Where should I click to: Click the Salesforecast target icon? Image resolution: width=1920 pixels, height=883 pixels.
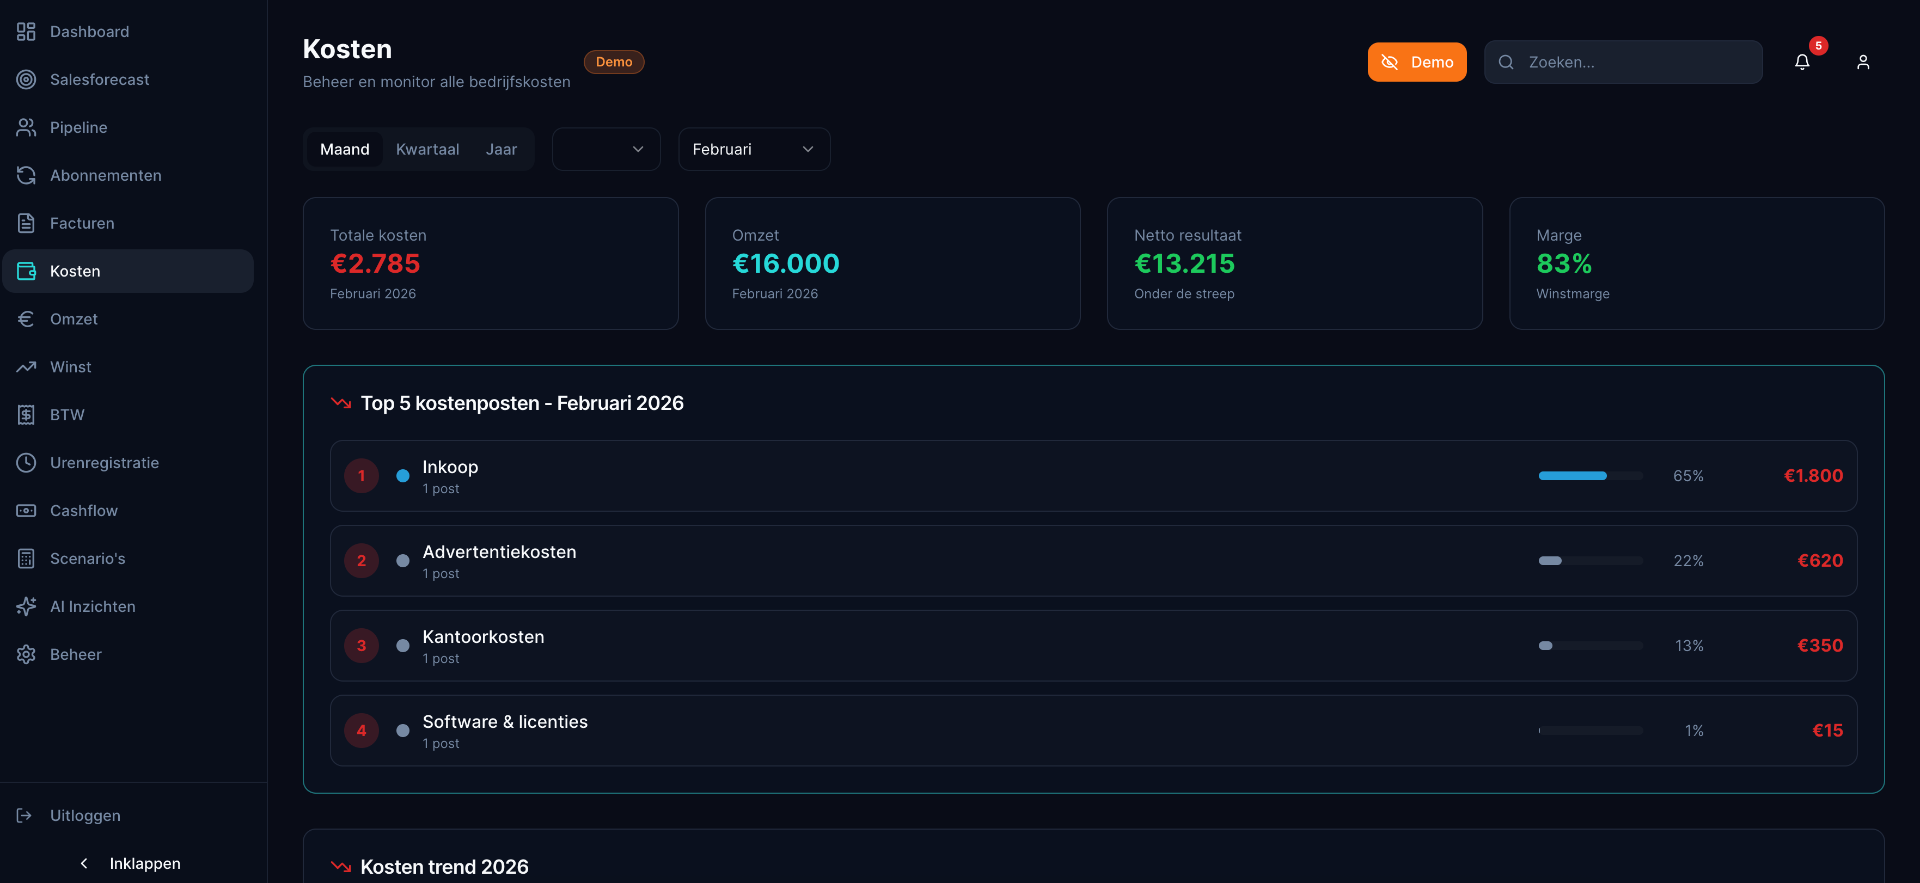coord(26,80)
